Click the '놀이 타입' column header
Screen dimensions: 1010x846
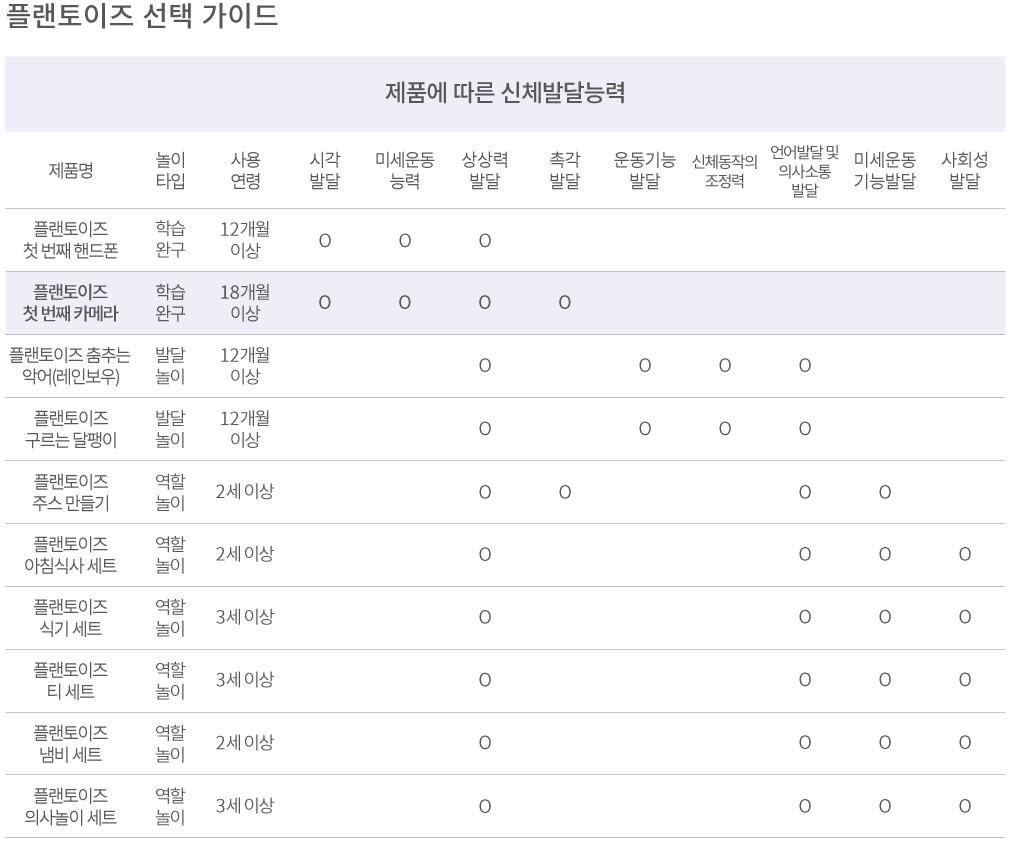coord(171,170)
